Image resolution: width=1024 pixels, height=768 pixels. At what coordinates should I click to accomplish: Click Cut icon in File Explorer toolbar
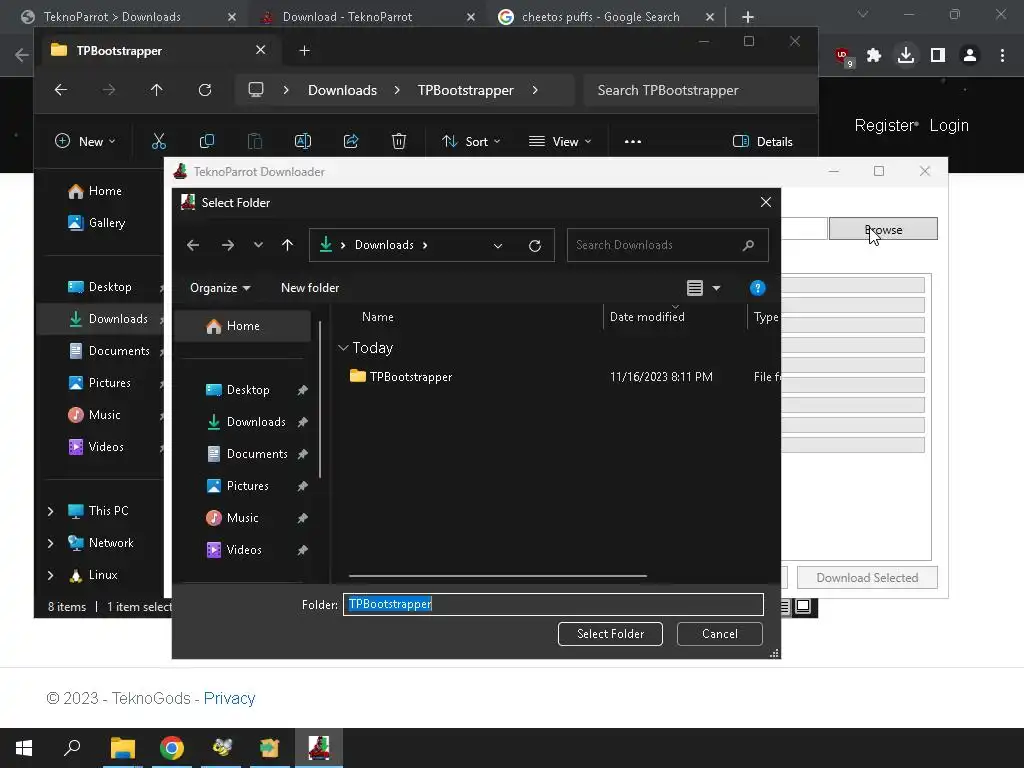(159, 141)
